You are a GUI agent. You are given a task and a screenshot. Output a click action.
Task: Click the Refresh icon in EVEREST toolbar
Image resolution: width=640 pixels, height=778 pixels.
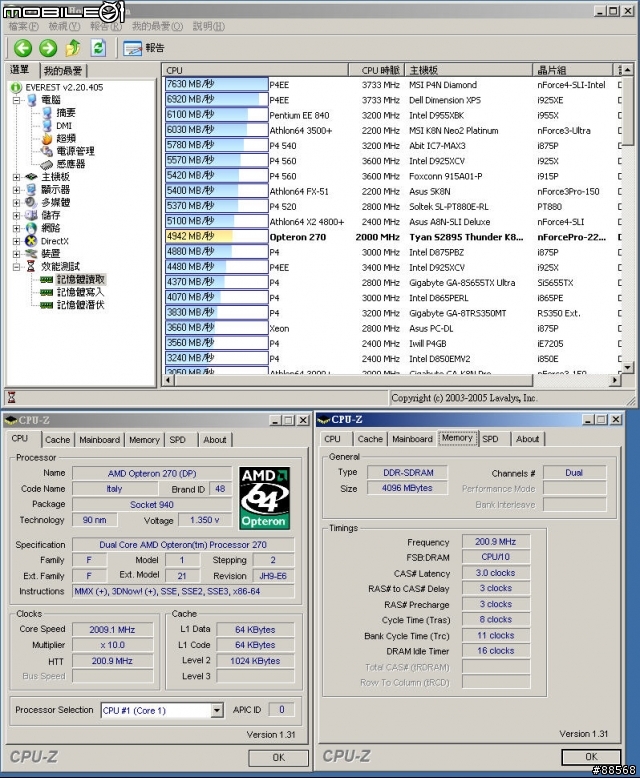click(98, 48)
